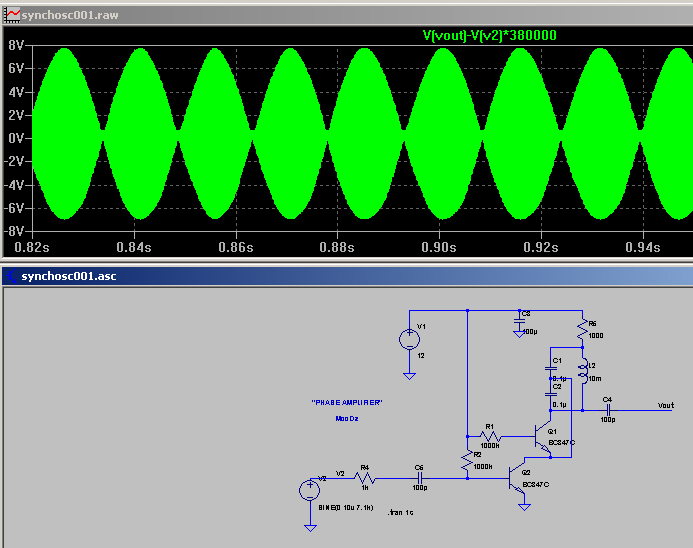Click the Q1 transistor symbol
693x548 pixels.
(x=539, y=437)
